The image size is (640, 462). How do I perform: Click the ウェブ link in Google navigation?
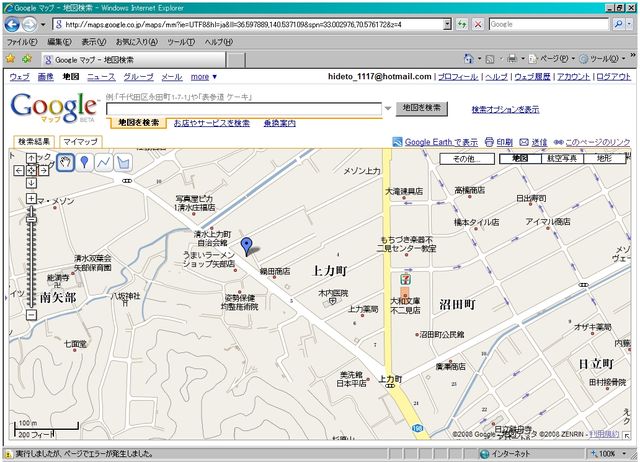(19, 77)
